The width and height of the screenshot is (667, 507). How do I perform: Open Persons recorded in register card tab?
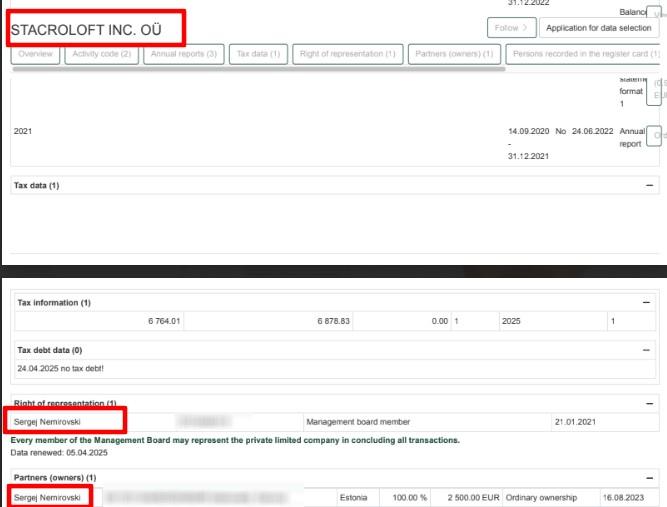584,54
